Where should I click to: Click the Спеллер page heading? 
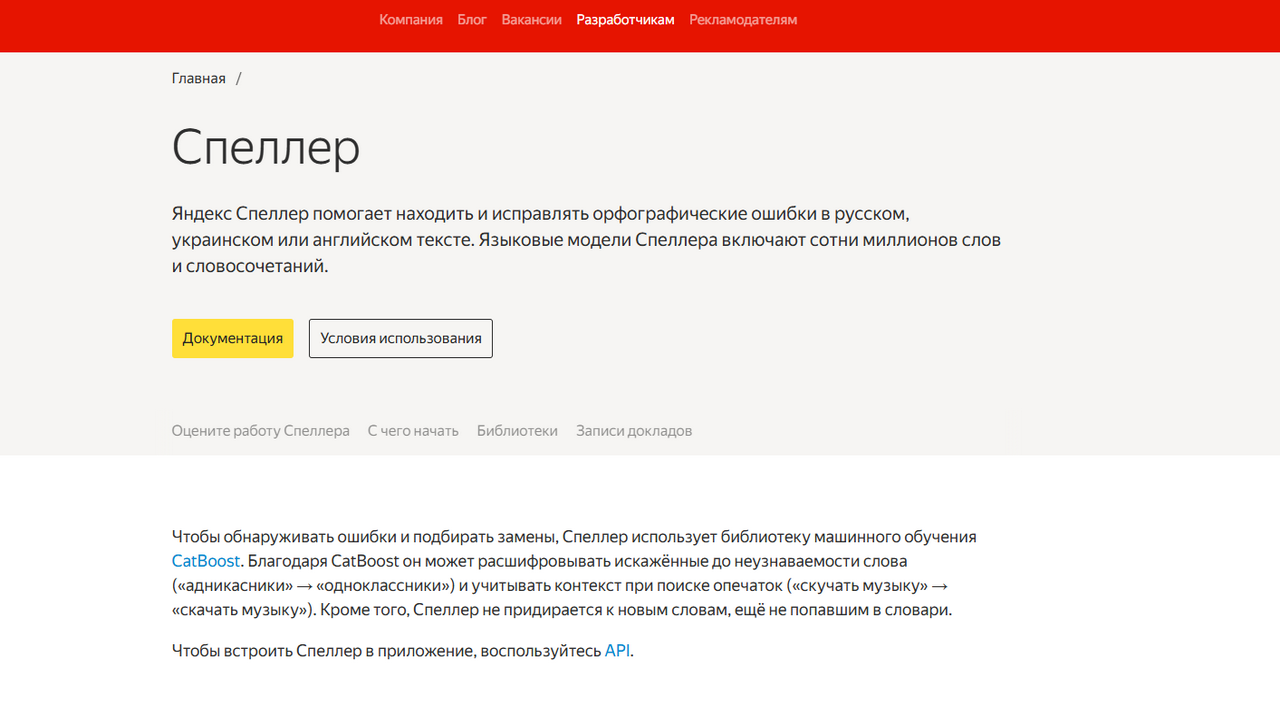point(266,148)
